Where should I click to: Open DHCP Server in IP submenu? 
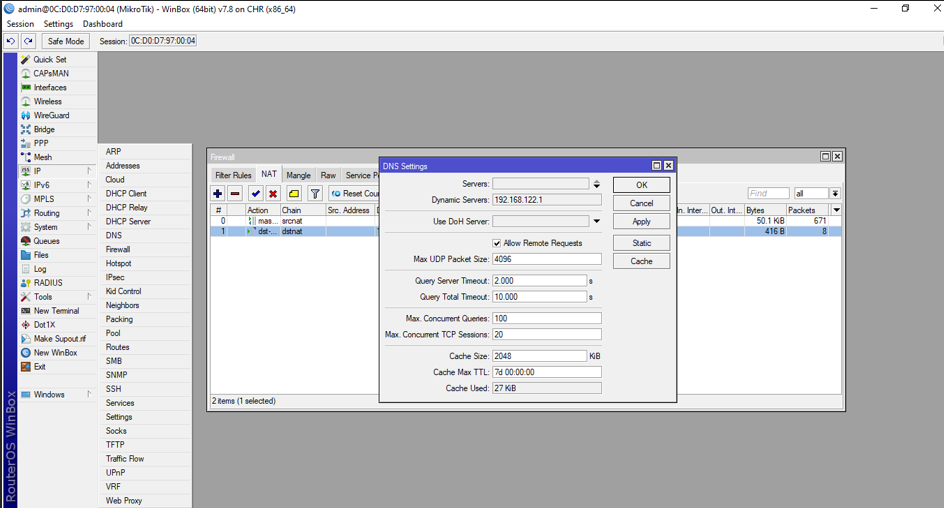point(128,221)
